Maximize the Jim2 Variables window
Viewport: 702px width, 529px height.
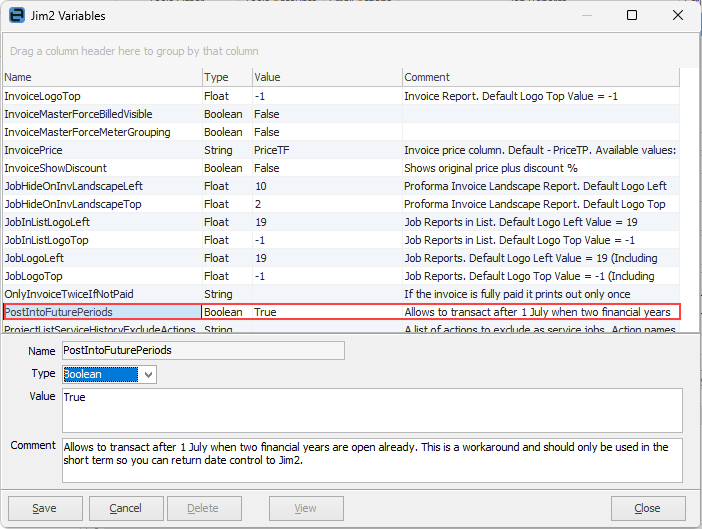(632, 15)
